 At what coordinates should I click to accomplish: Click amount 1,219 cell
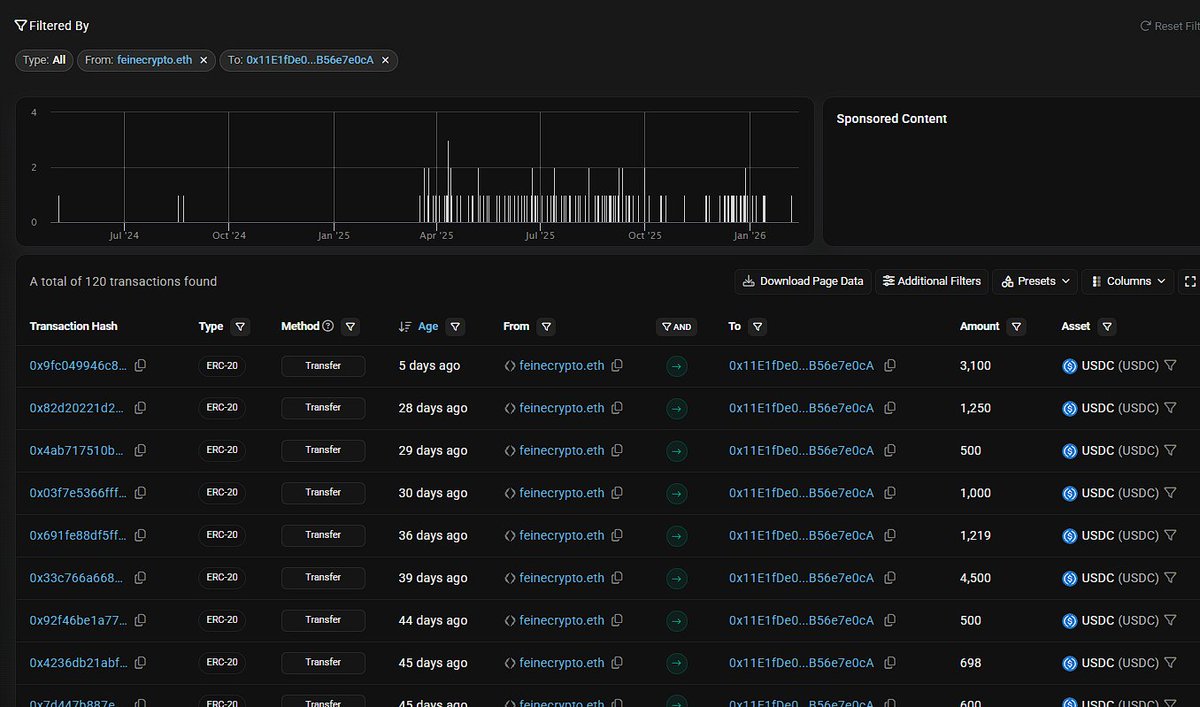975,536
